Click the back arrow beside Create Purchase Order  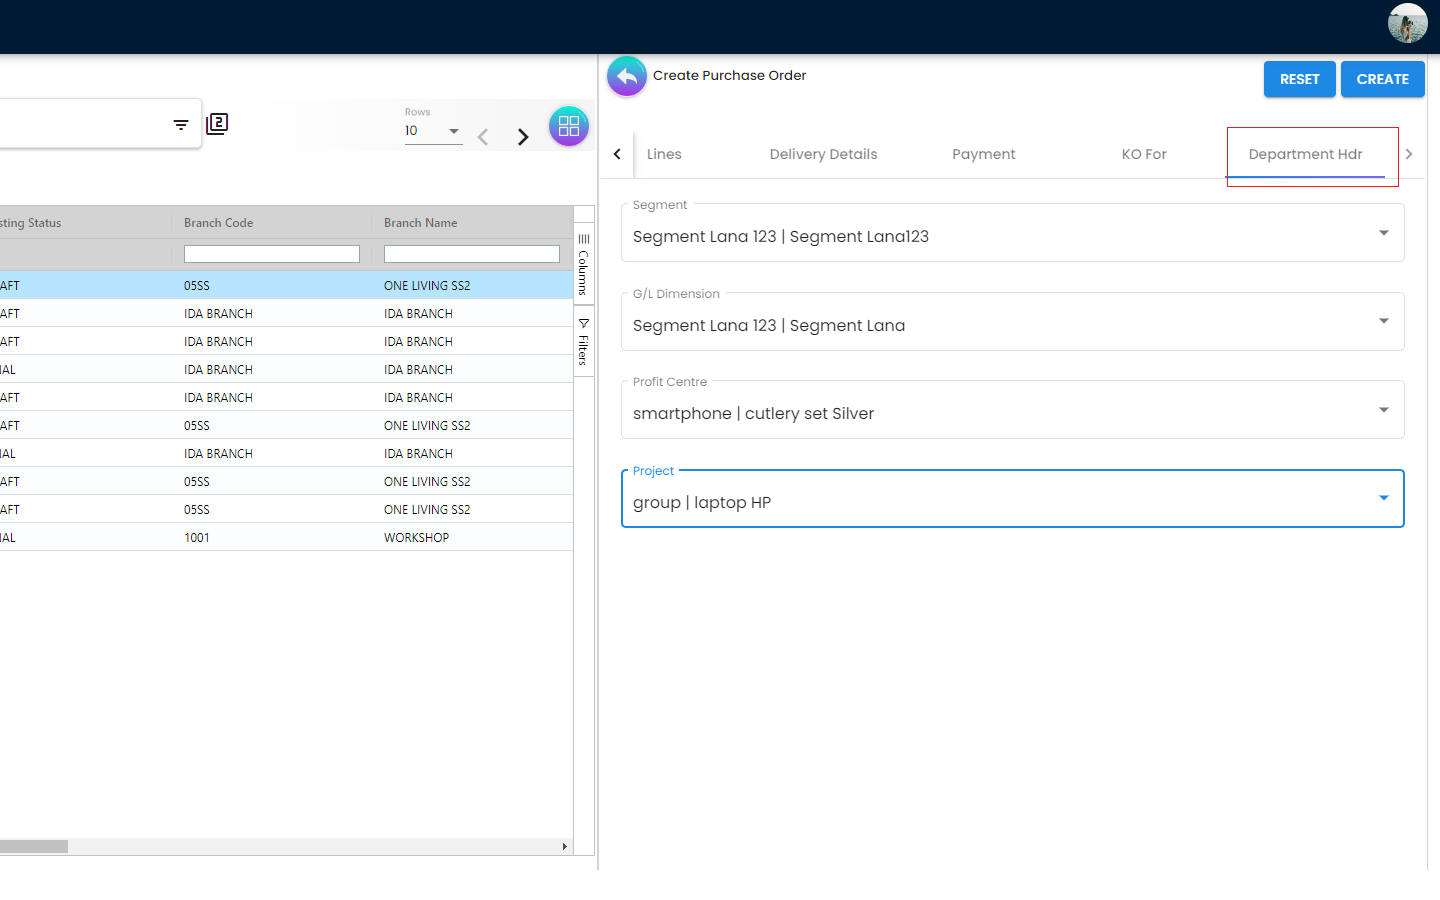[627, 76]
